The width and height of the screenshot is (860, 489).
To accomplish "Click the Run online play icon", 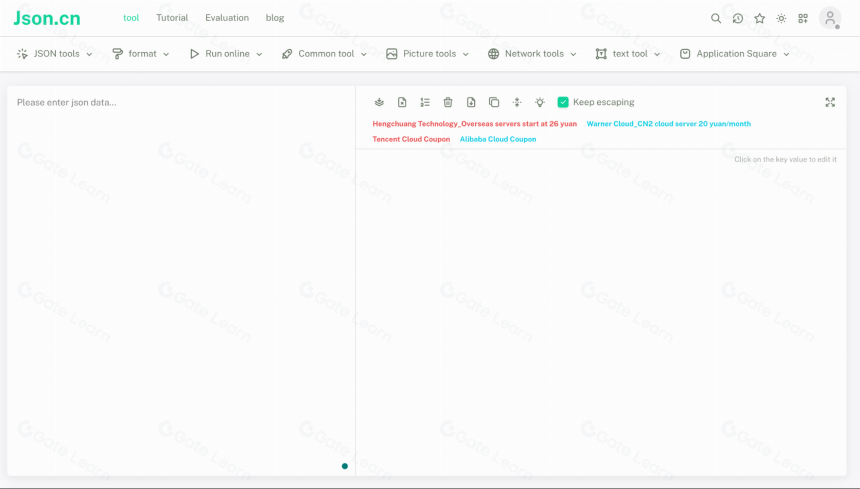I will [x=194, y=54].
